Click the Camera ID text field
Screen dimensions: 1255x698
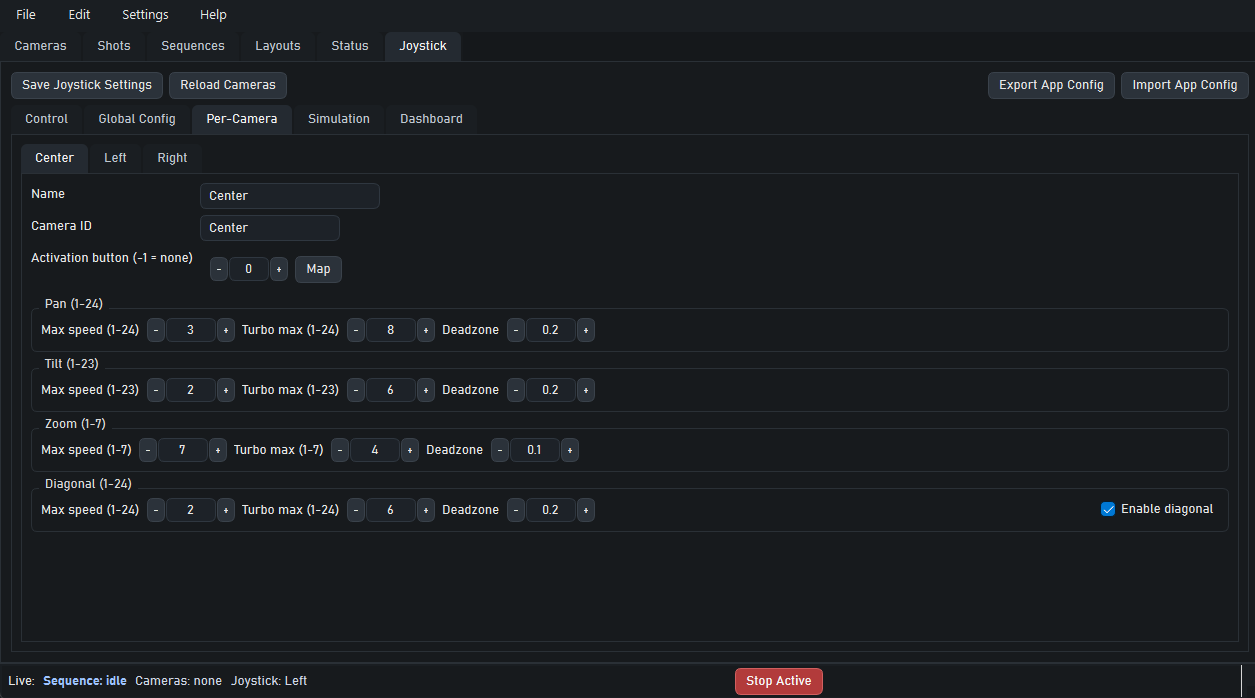(x=269, y=228)
